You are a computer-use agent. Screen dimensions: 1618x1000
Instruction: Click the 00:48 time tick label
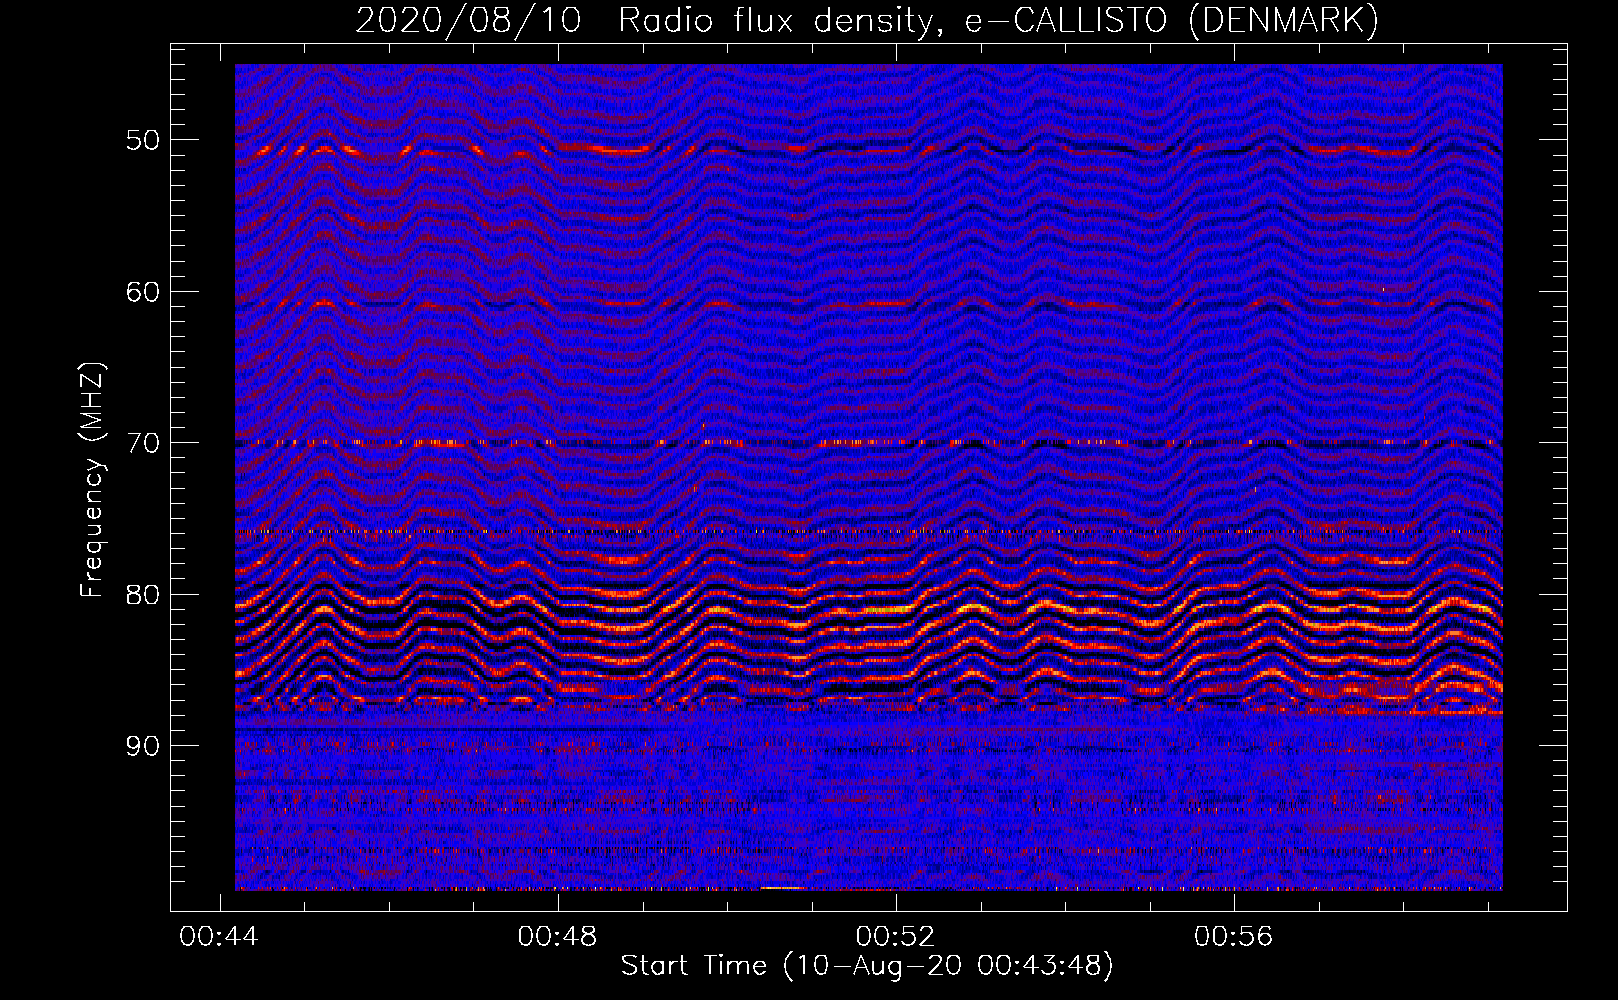coord(557,937)
